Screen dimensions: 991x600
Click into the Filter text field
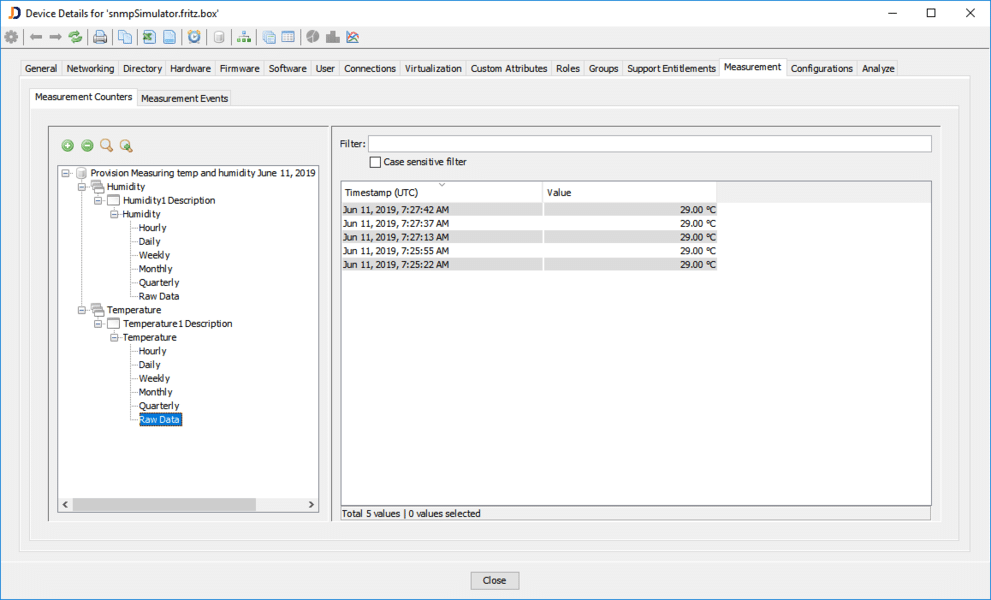[649, 144]
